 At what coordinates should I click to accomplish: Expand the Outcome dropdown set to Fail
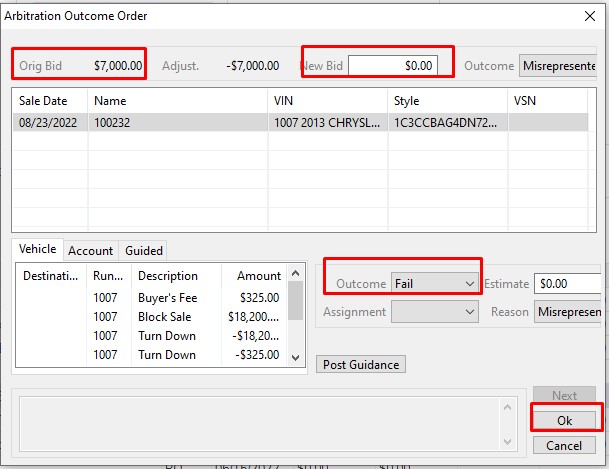435,284
